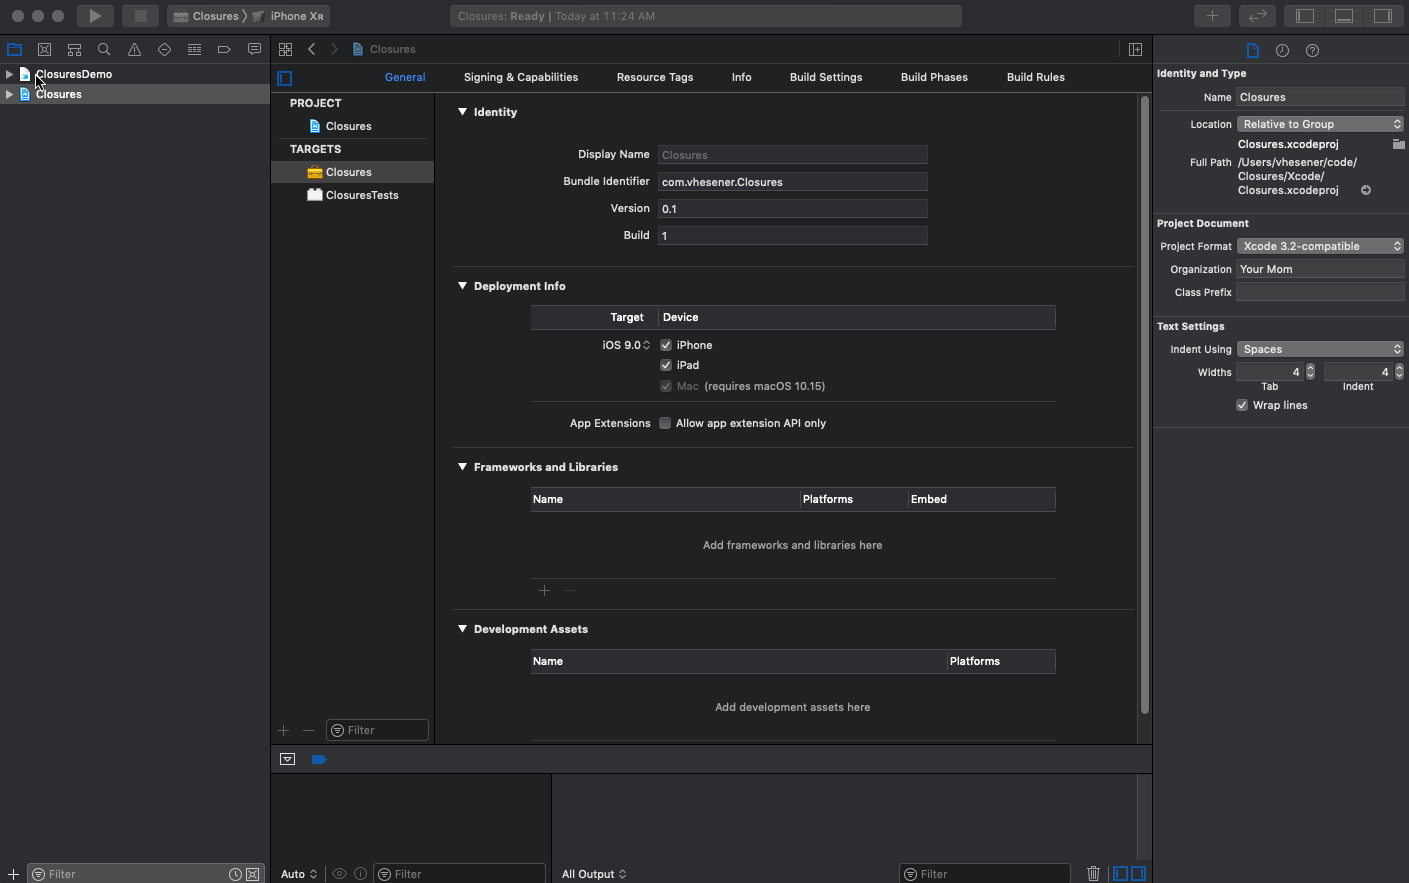Show the Source Control navigator

pyautogui.click(x=44, y=49)
